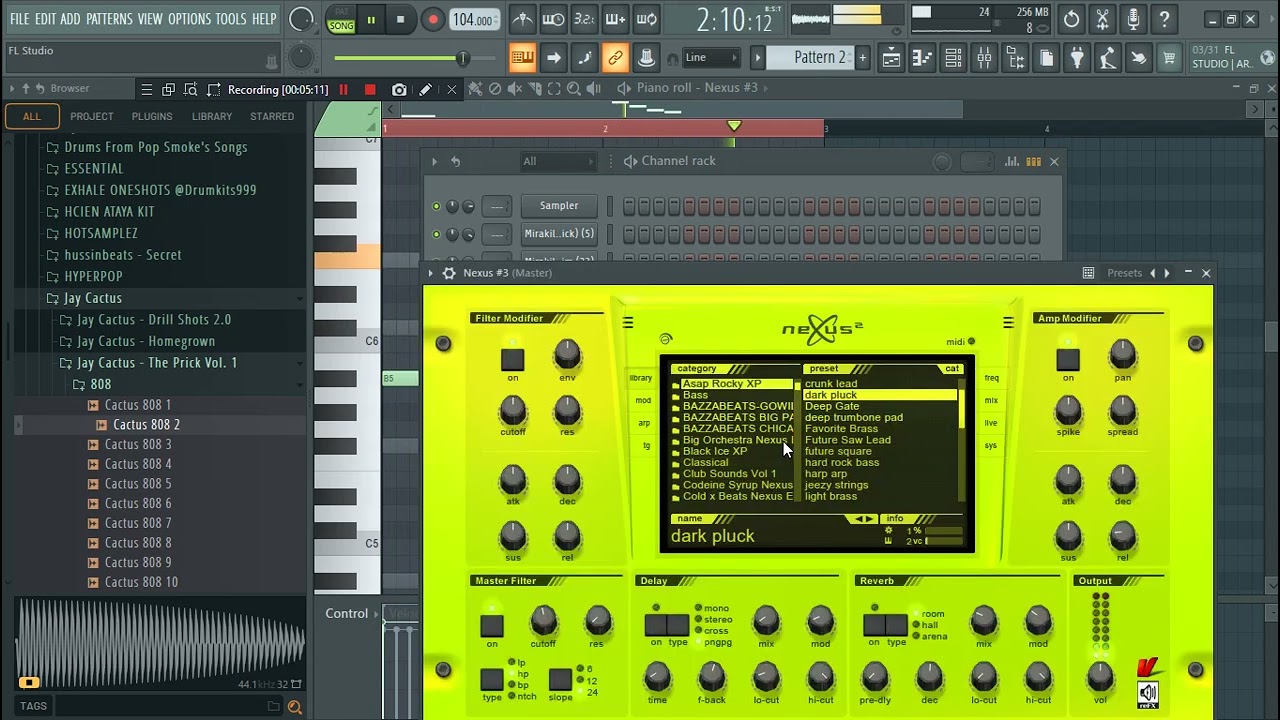Screen dimensions: 1280x720
Task: Toggle Amp Modifier on switch
Action: (1068, 360)
